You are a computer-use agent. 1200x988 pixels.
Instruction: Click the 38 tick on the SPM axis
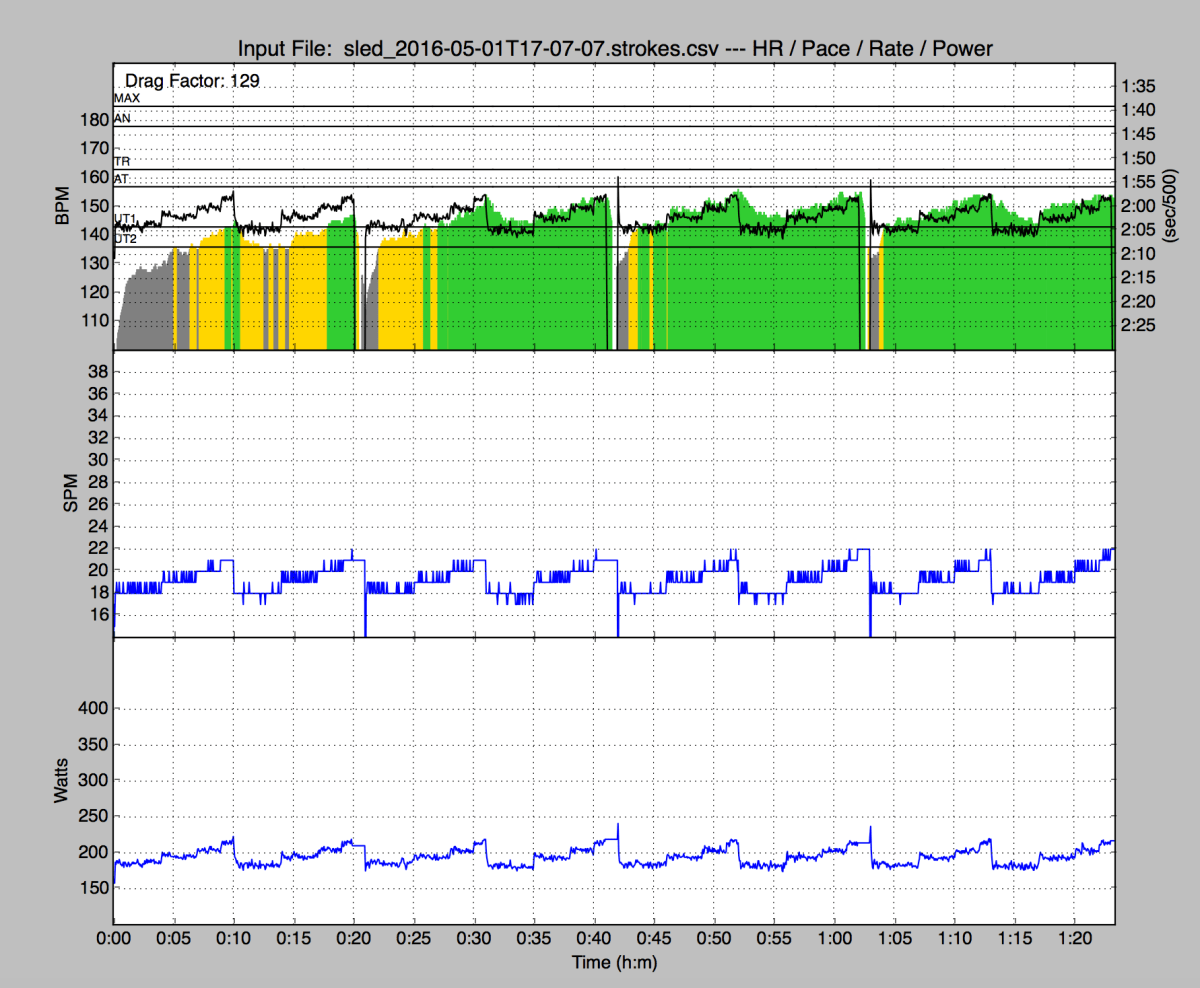tap(98, 371)
